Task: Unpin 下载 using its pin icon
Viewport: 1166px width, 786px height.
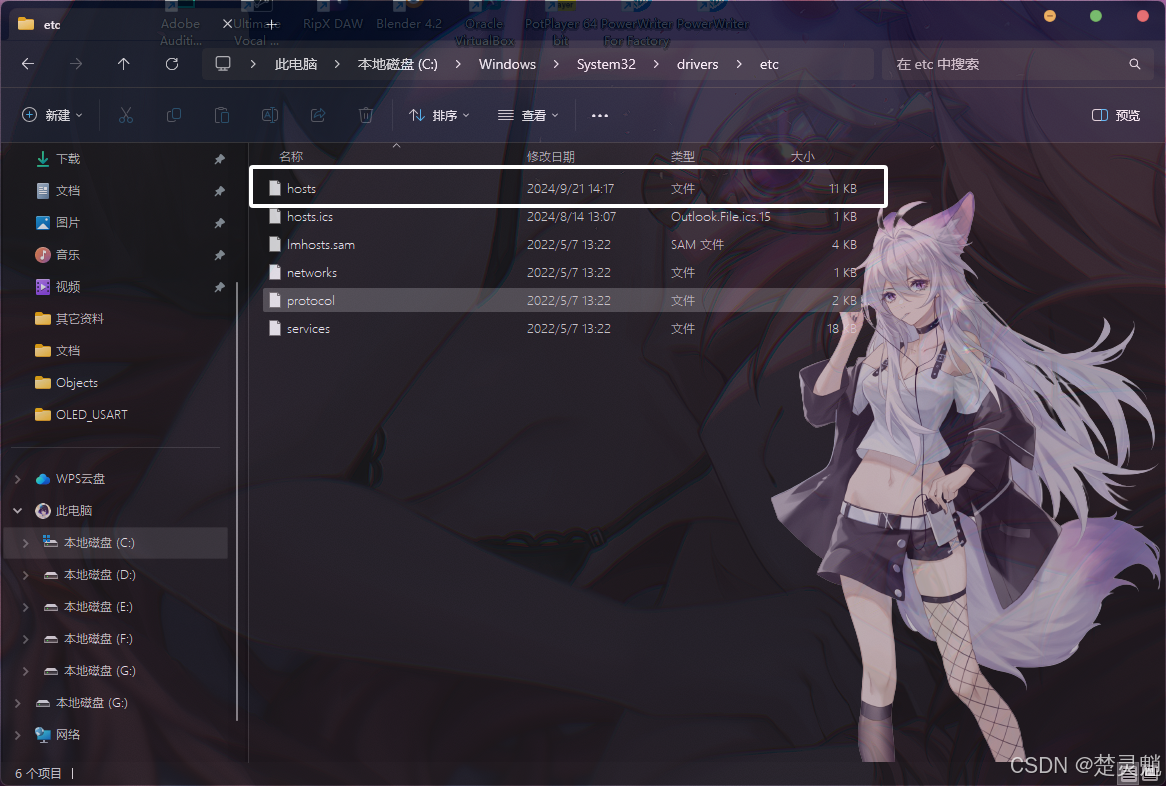Action: click(x=219, y=159)
